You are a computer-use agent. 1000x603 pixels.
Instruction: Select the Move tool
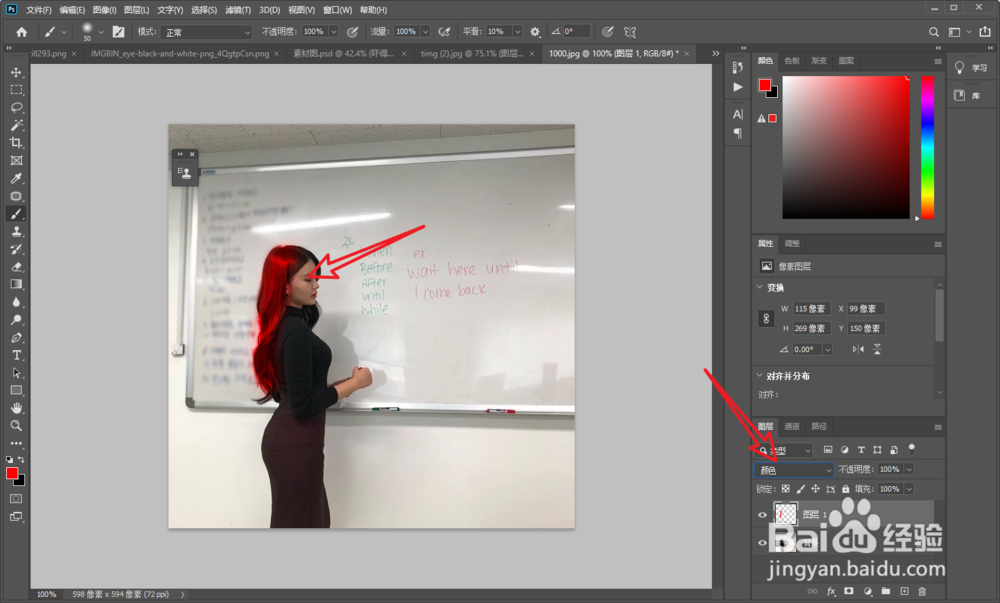[17, 72]
